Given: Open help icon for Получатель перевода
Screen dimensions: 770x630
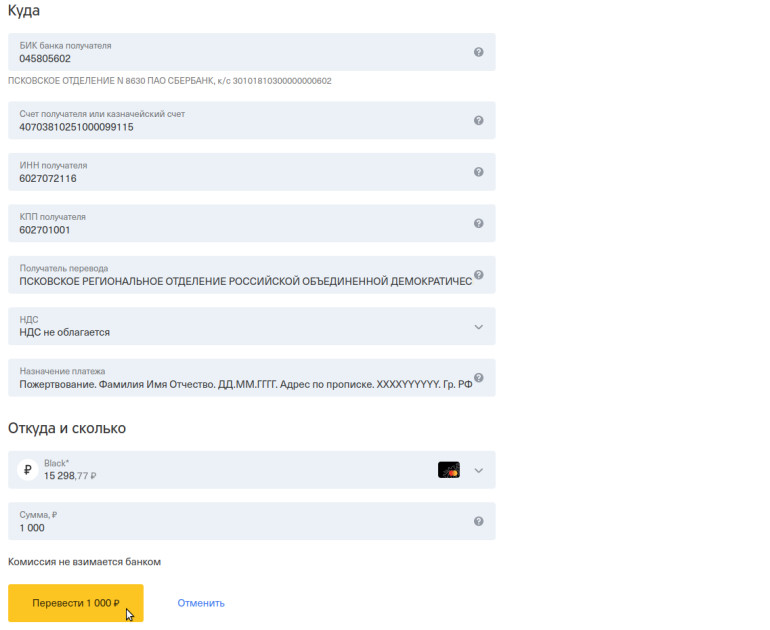Looking at the screenshot, I should tap(478, 274).
